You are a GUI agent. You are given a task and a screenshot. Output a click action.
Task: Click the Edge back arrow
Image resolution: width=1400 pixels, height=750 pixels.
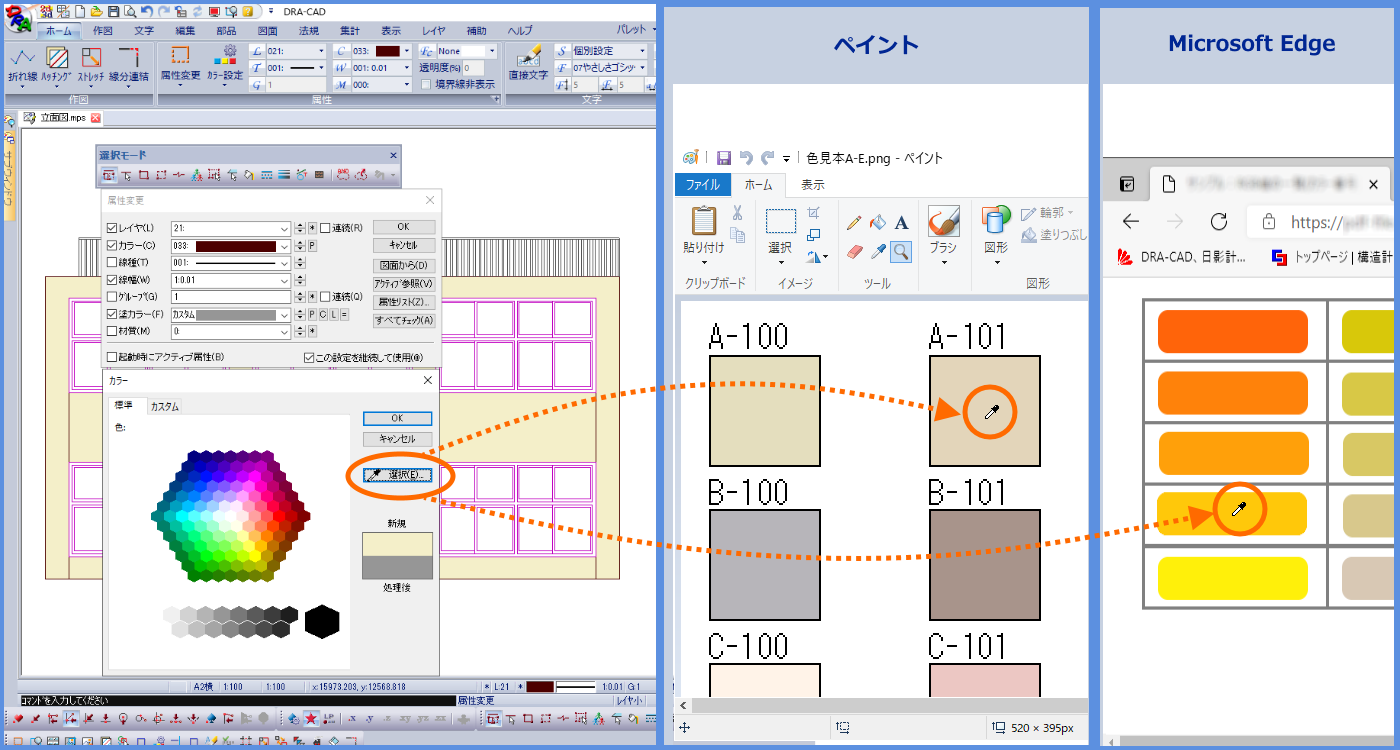click(x=1131, y=221)
